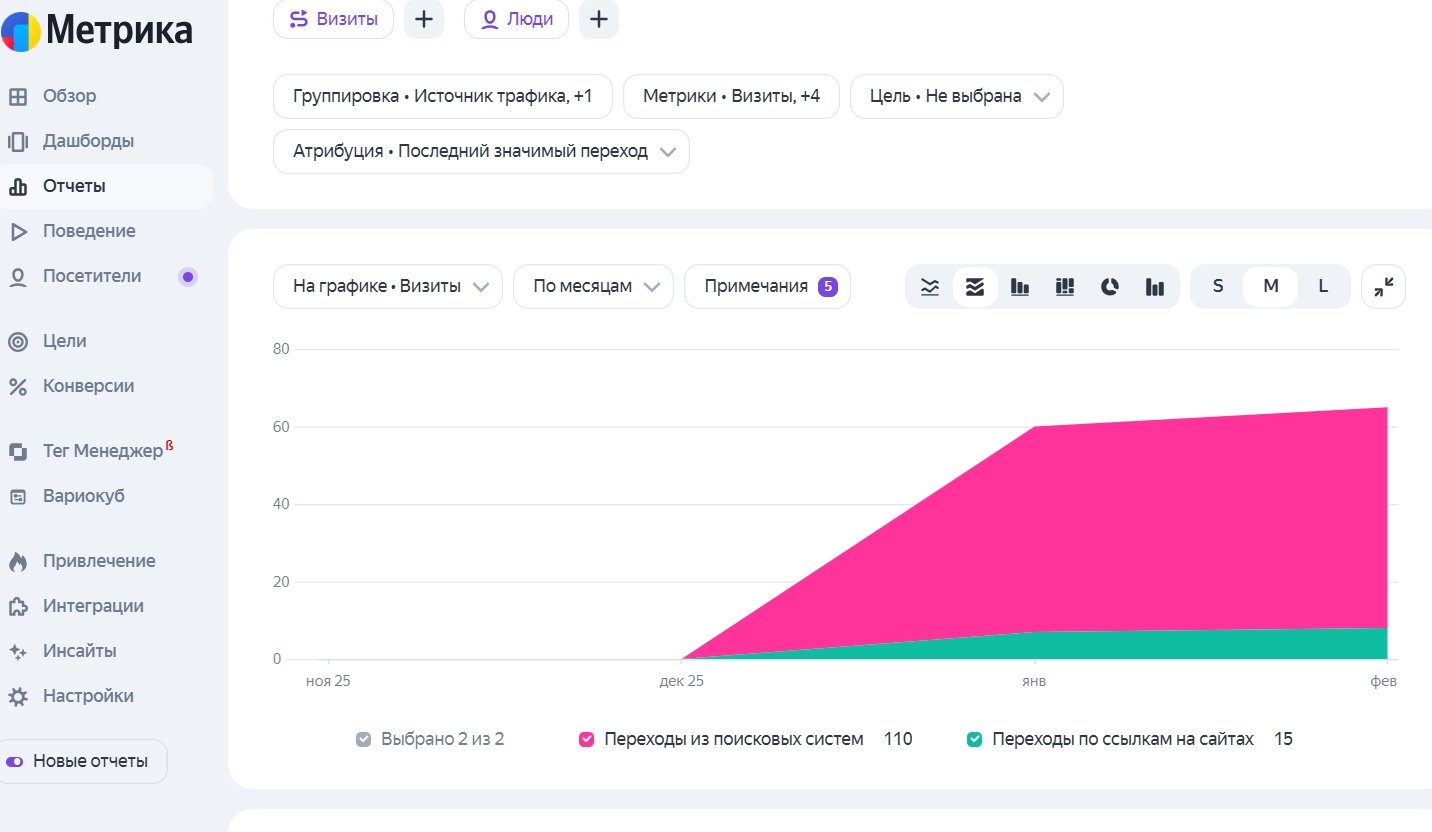The image size is (1432, 832).
Task: Click the Группировка • Источник трафика button
Action: (x=442, y=97)
